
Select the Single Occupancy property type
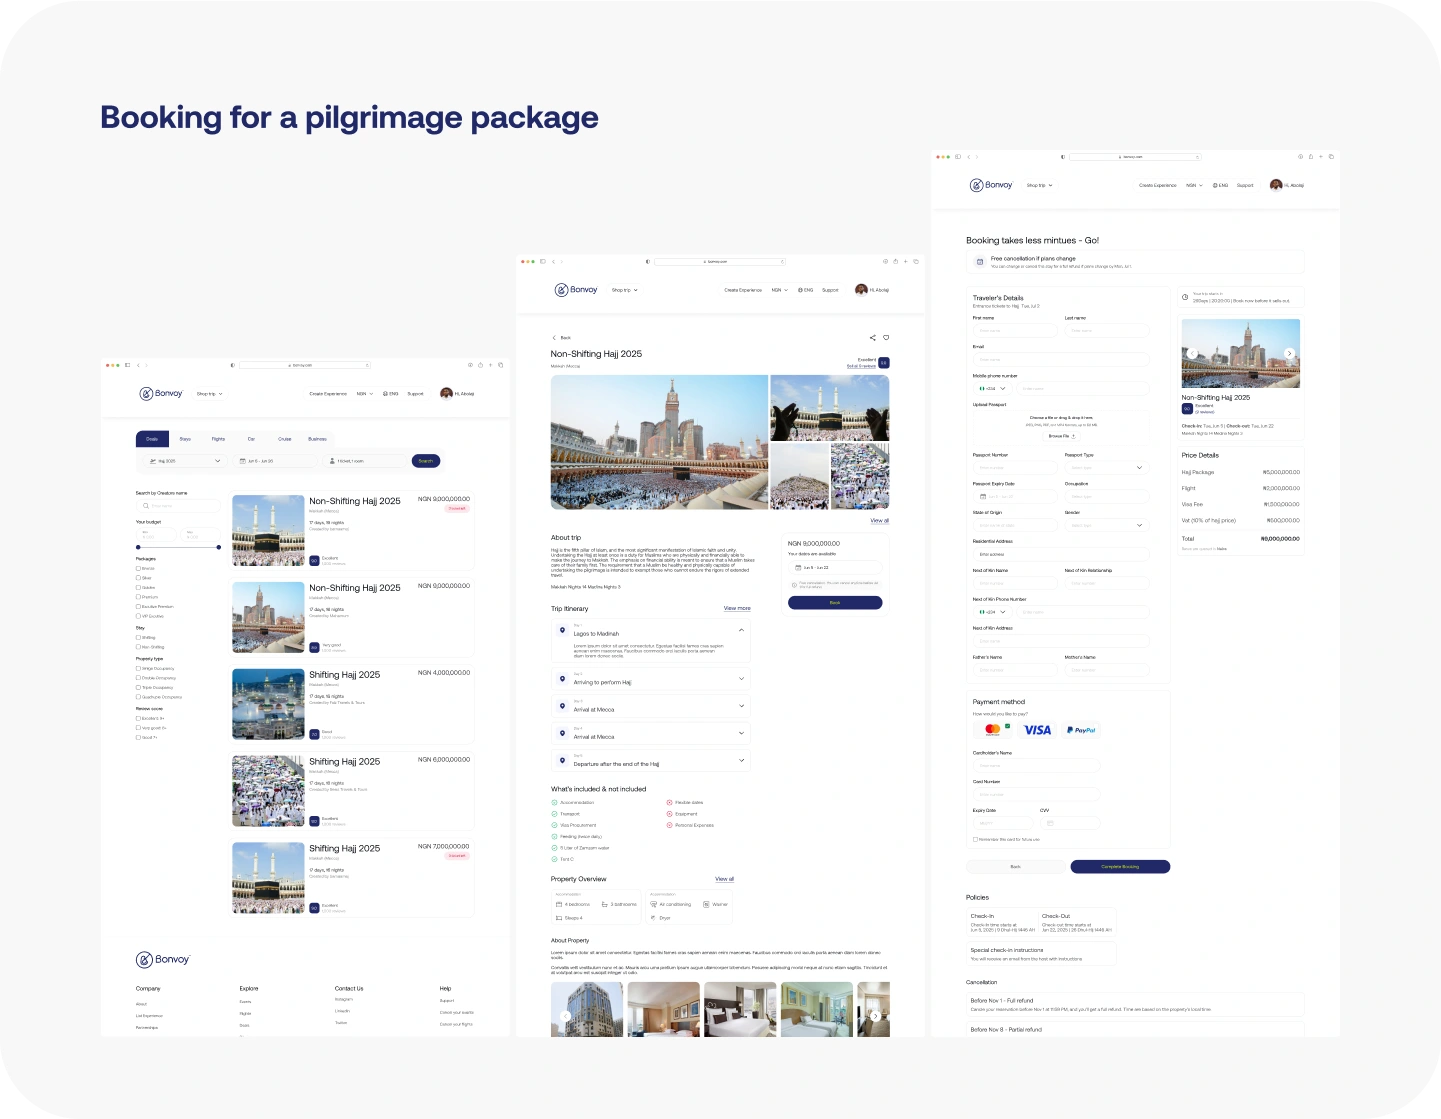pyautogui.click(x=138, y=668)
